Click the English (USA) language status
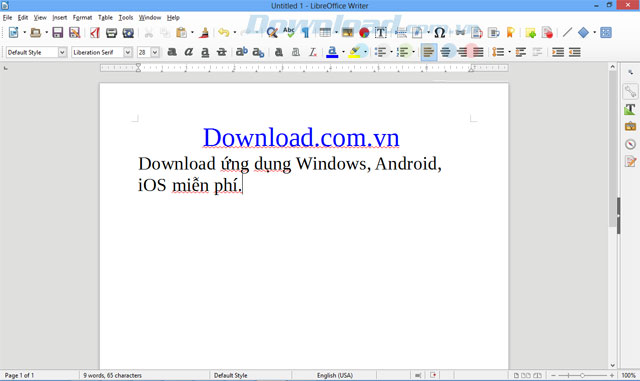Image resolution: width=640 pixels, height=381 pixels. 335,375
